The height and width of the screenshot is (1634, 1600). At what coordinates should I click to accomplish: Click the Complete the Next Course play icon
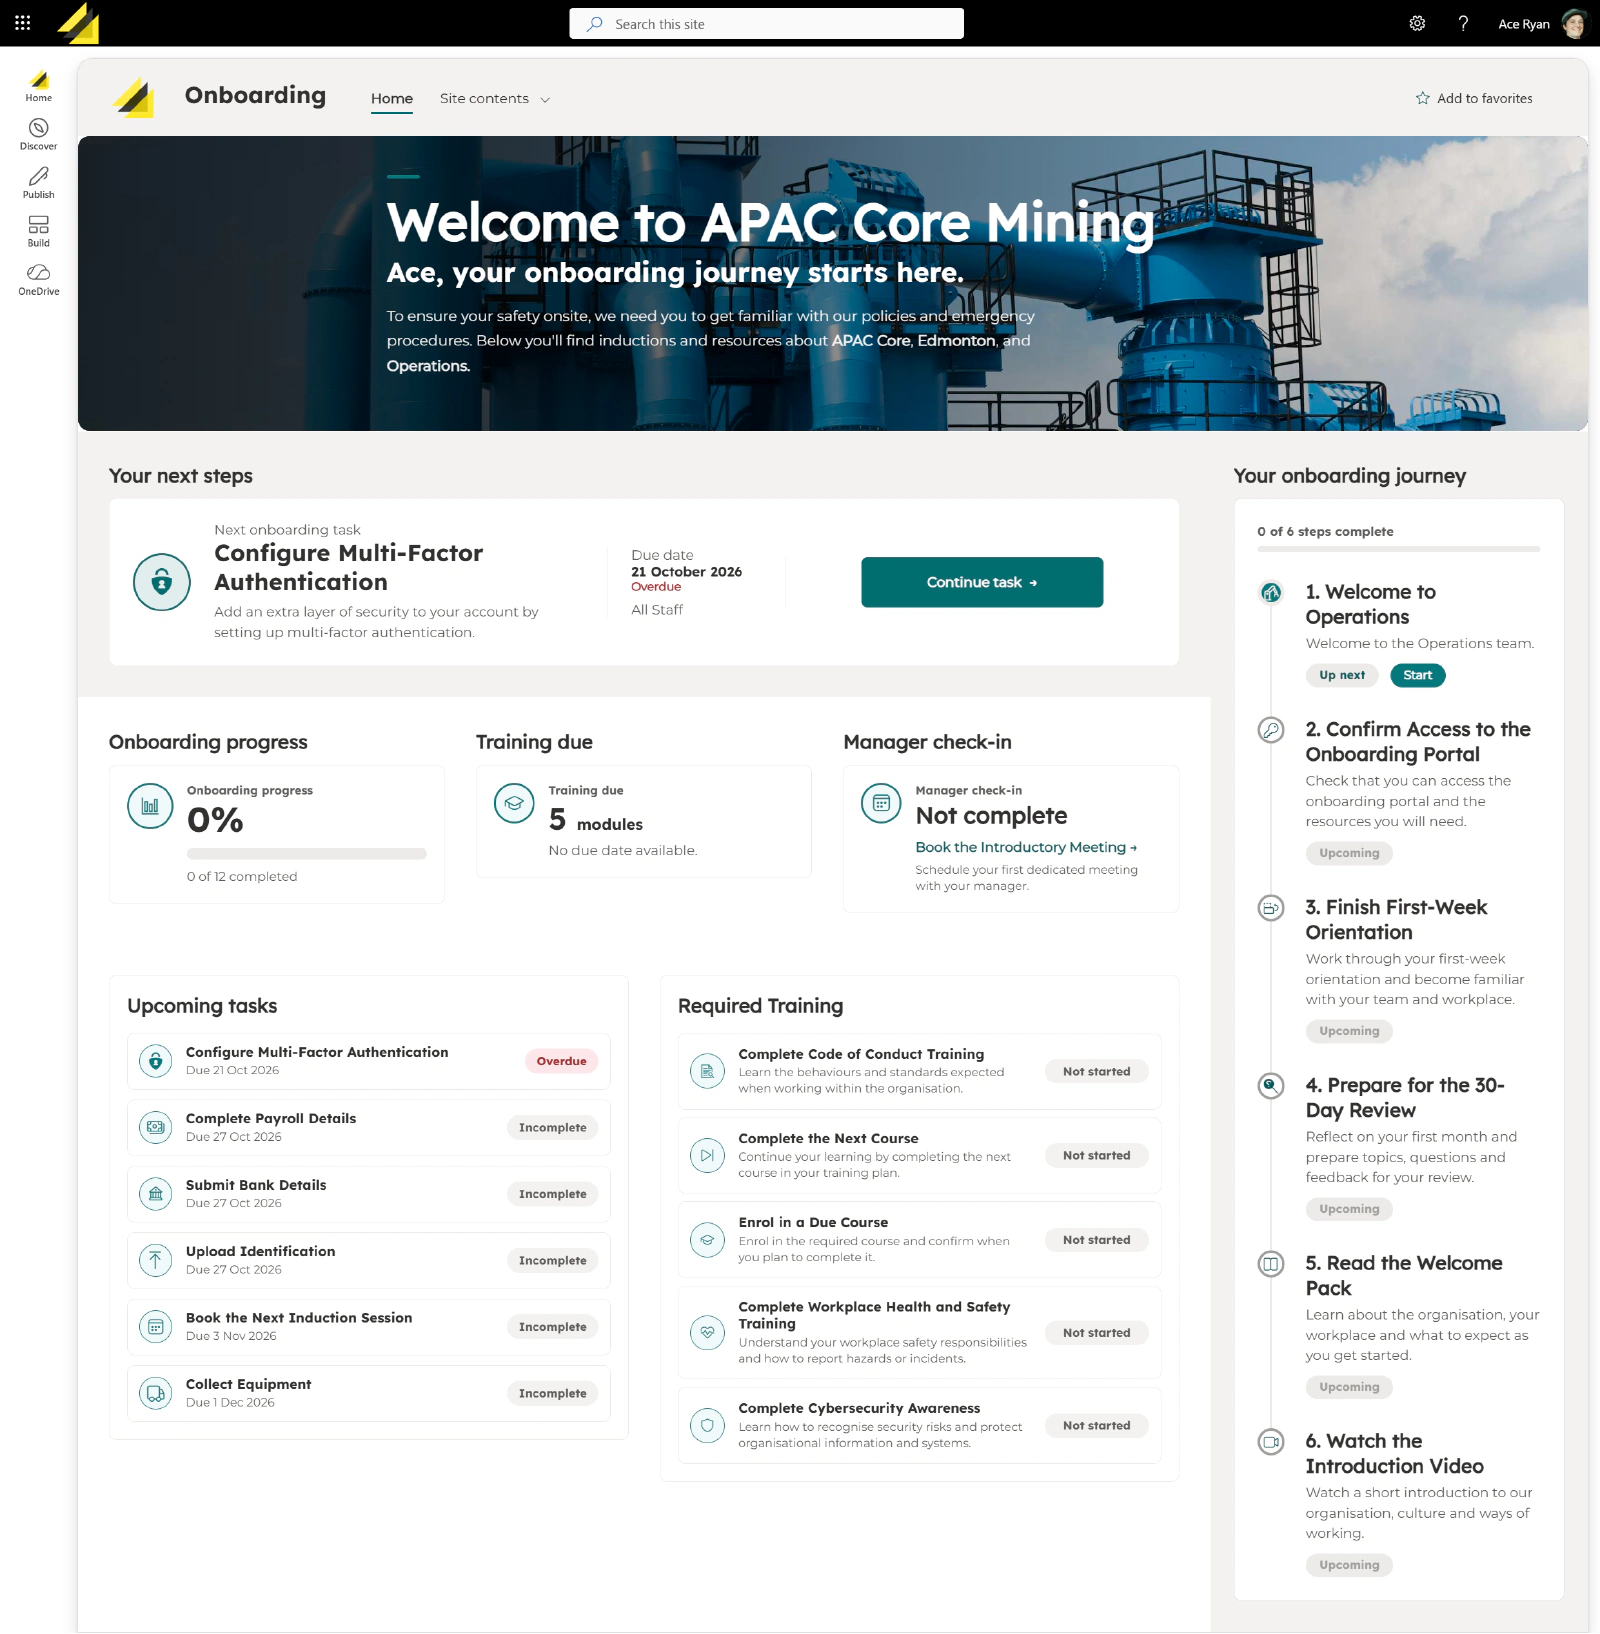coord(707,1155)
